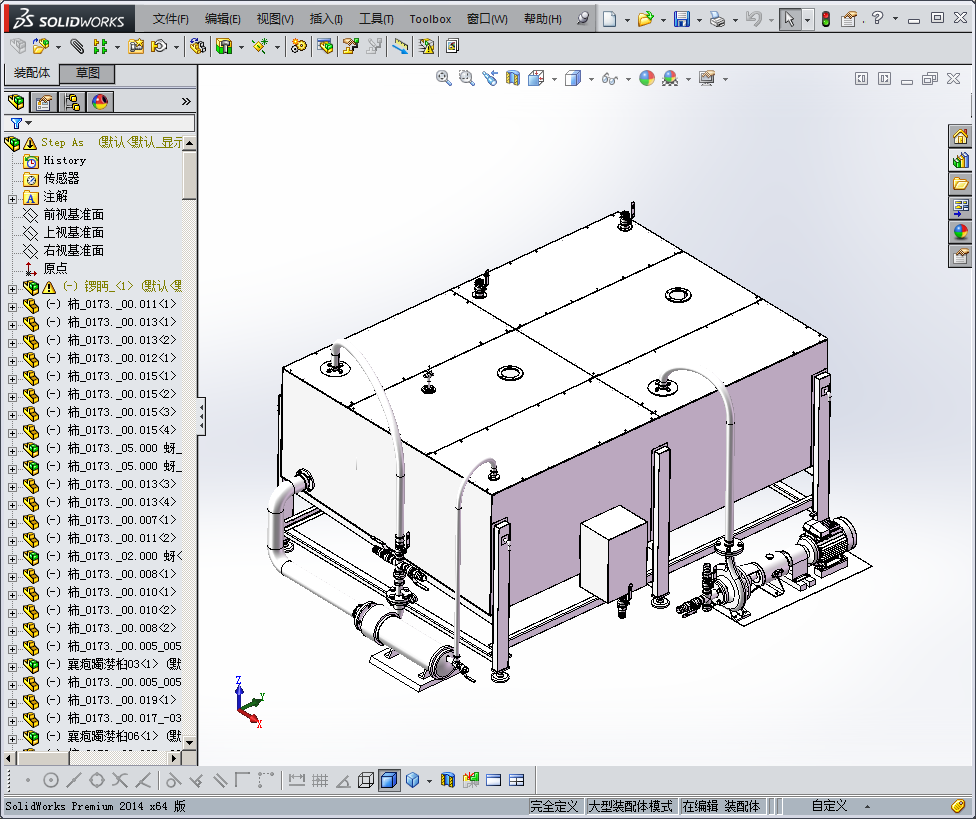976x819 pixels.
Task: Click the DisplayManager color ball icon
Action: (100, 101)
